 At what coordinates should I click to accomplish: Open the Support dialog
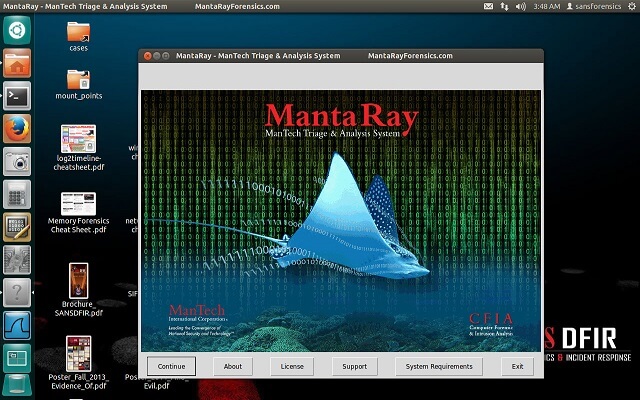(x=354, y=366)
